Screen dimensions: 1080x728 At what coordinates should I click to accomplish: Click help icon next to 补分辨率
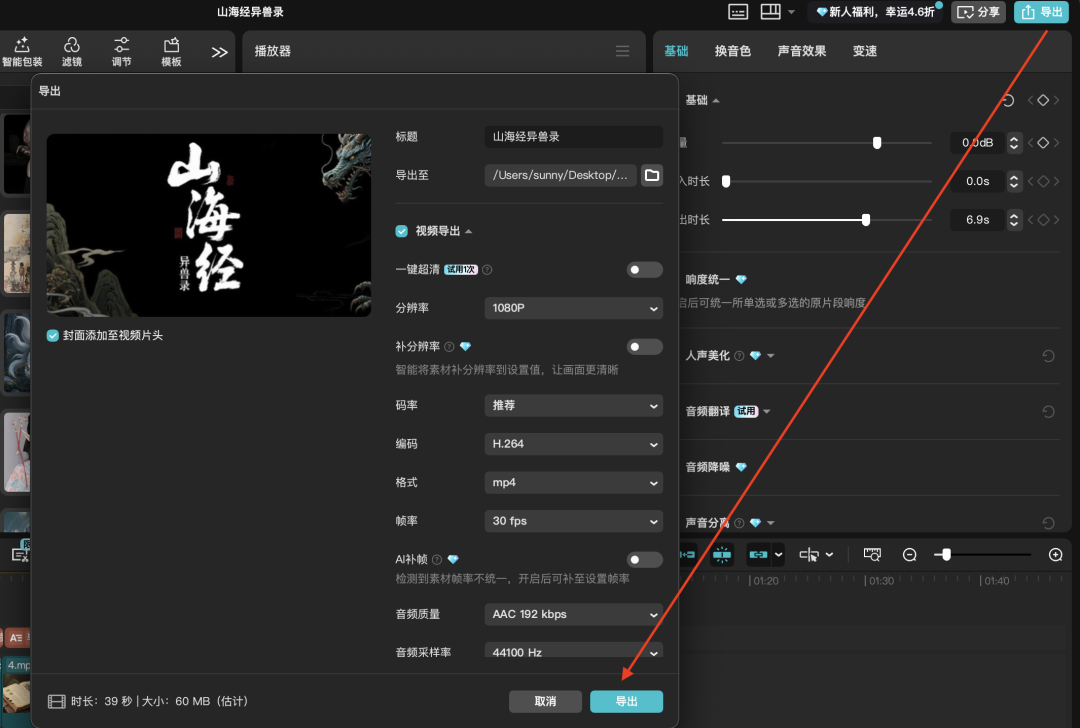click(449, 346)
